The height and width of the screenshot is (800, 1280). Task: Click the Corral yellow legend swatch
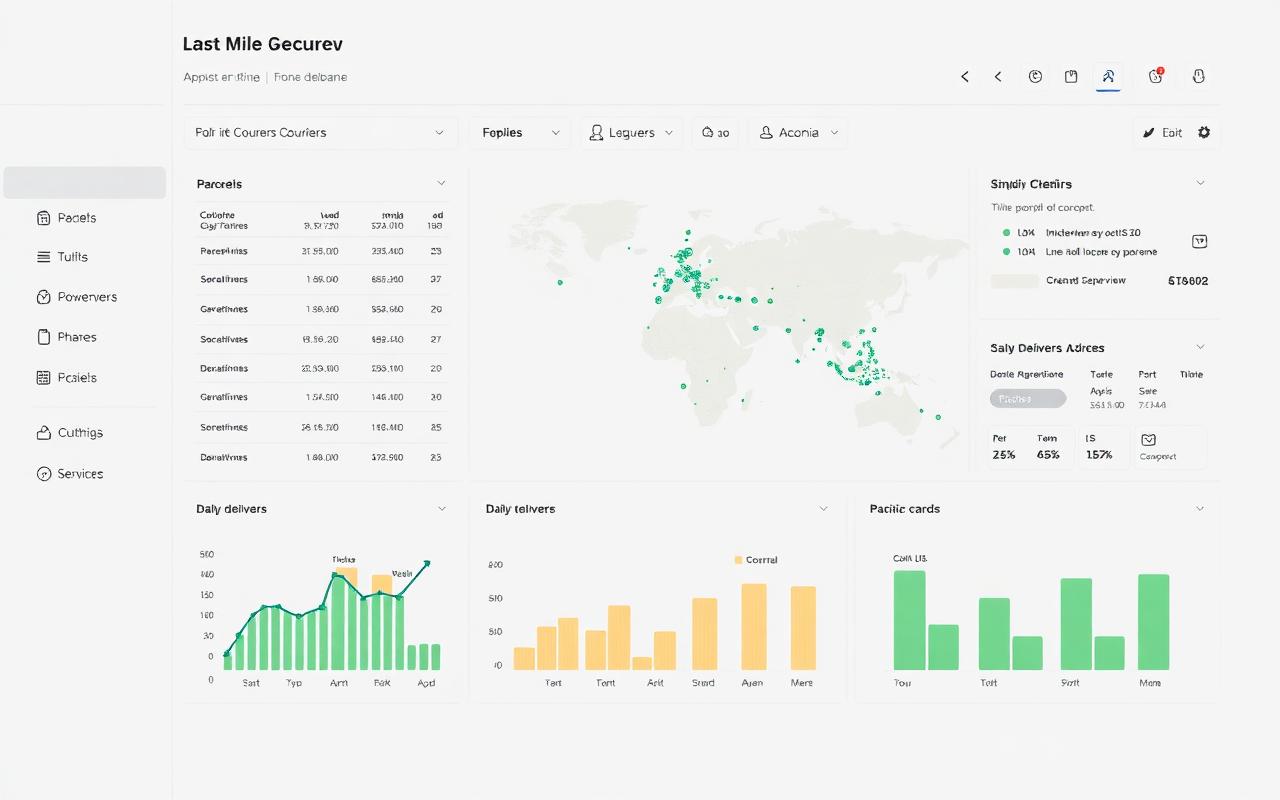point(738,560)
